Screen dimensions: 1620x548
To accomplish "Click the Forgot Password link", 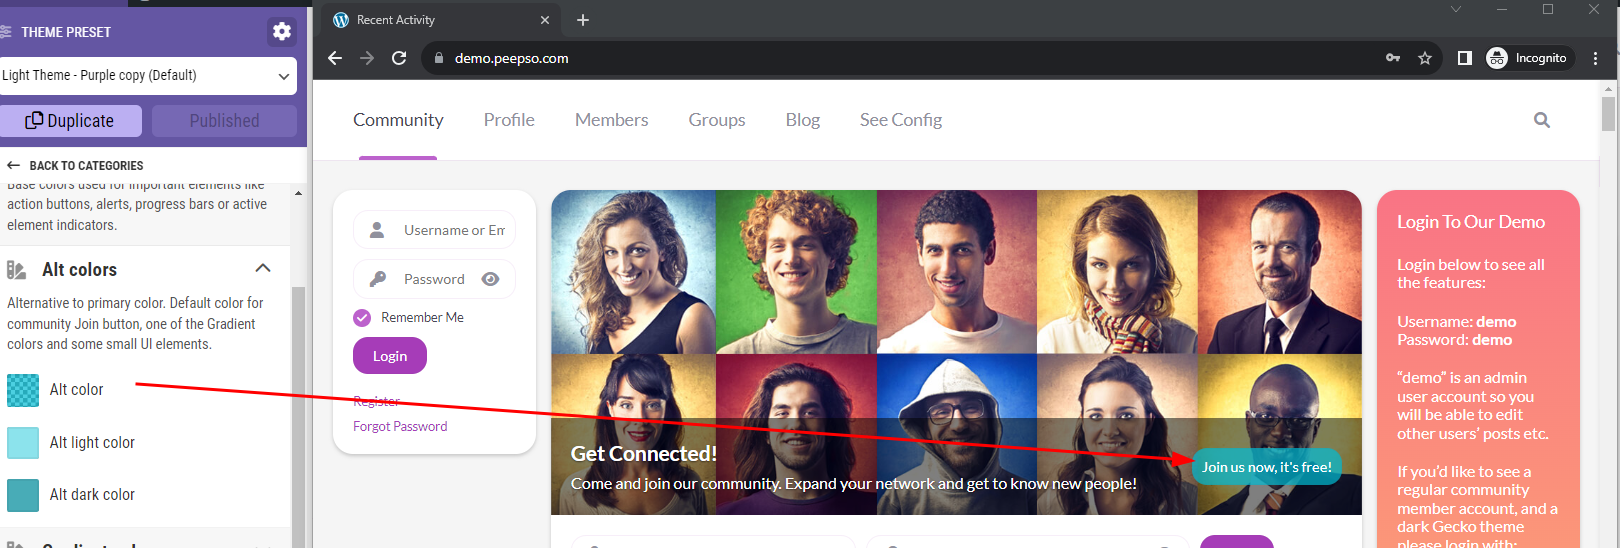I will (x=400, y=426).
